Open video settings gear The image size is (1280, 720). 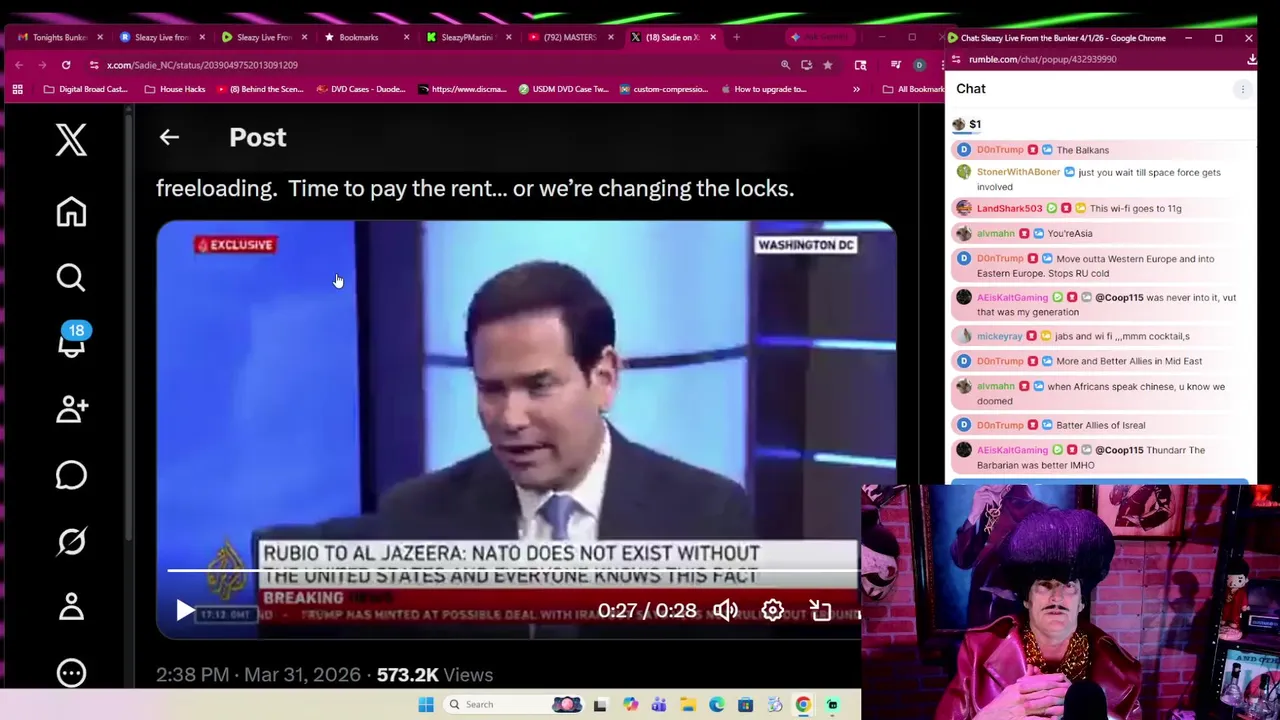point(772,610)
